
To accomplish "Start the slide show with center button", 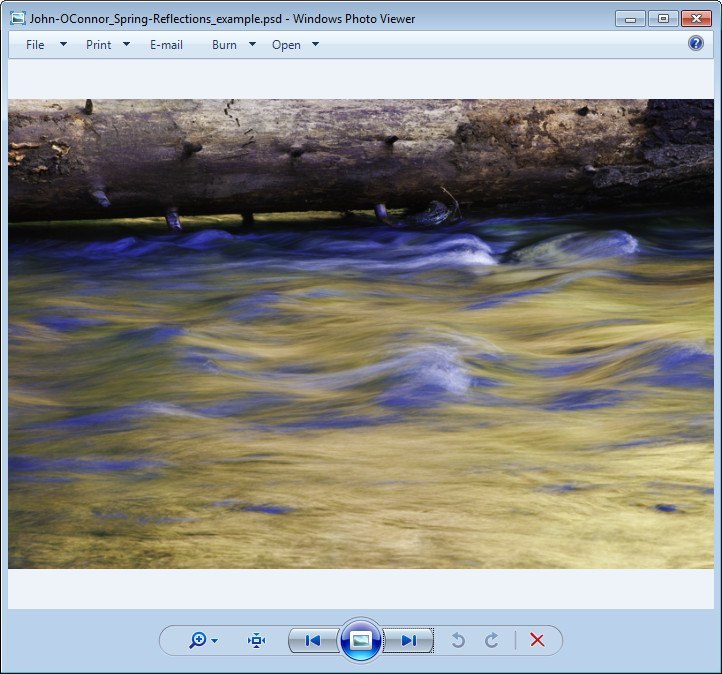I will 361,640.
